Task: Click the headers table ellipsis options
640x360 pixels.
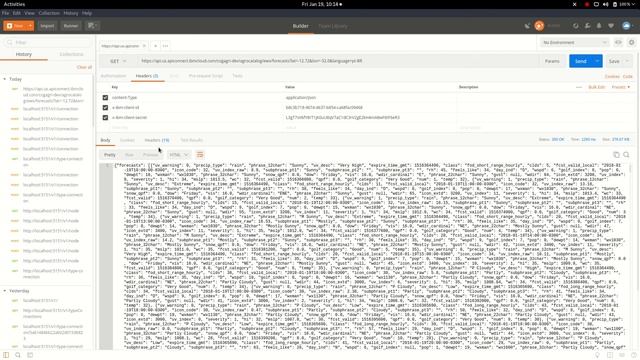Action: 579,87
